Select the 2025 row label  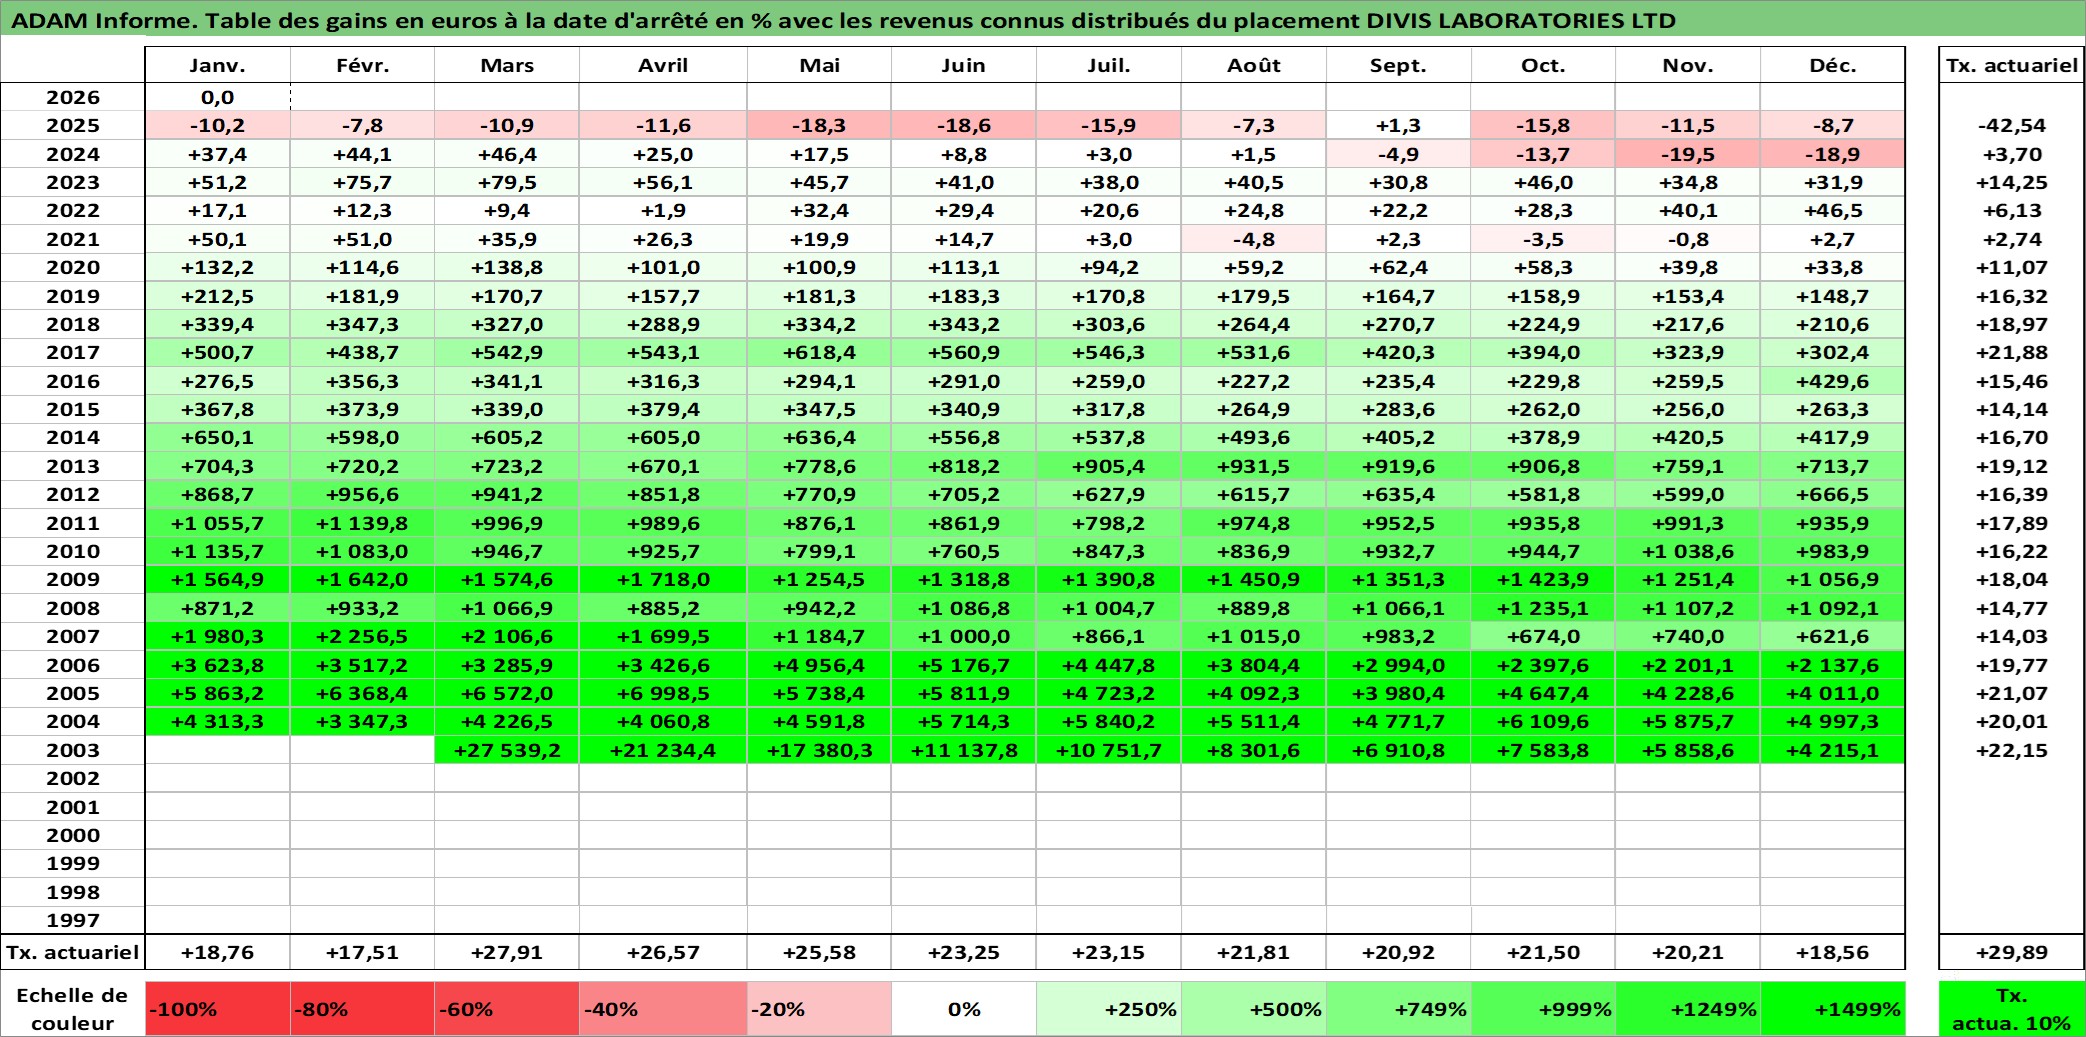pyautogui.click(x=73, y=125)
